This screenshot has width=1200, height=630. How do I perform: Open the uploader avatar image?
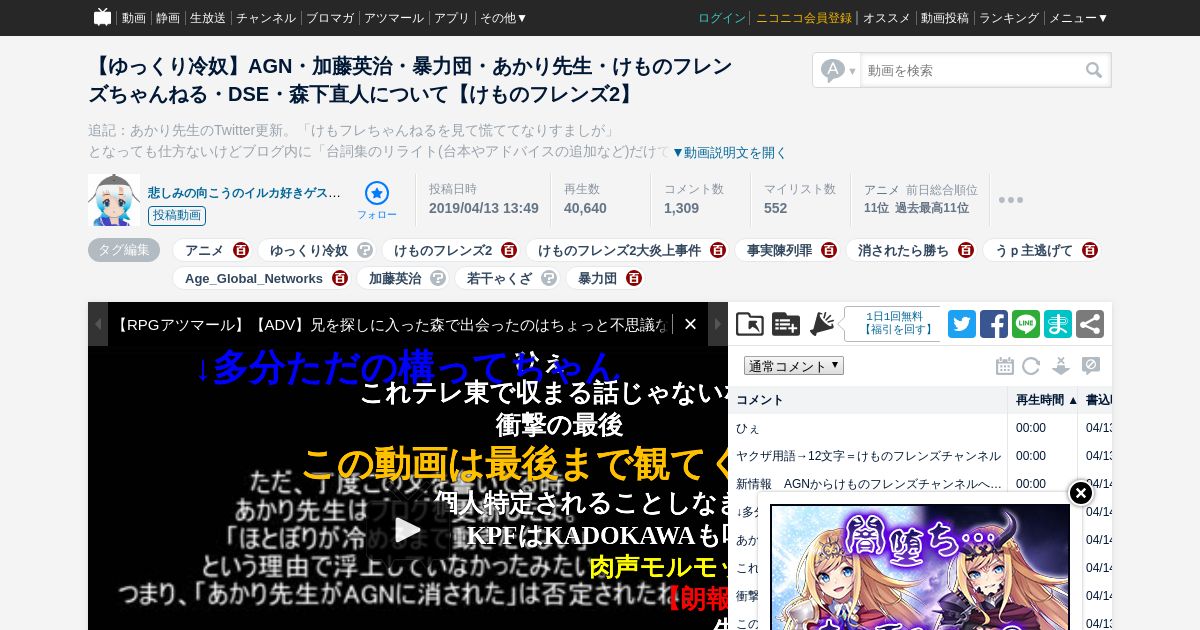114,200
